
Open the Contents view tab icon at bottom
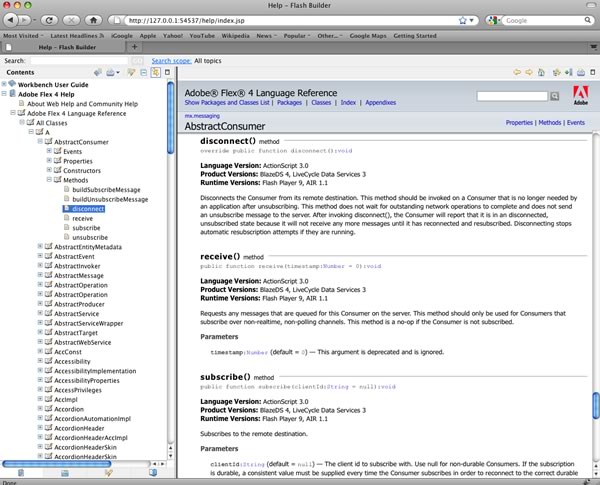21,473
